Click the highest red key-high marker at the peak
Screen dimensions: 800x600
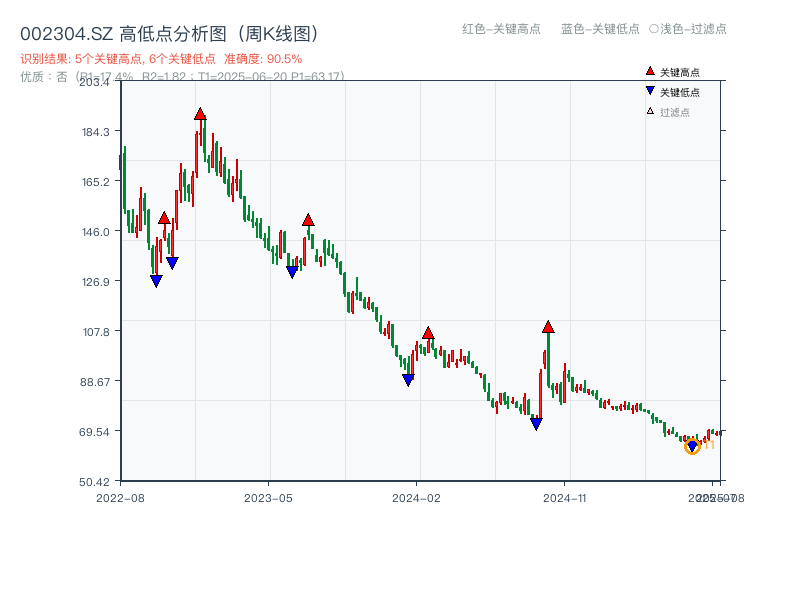(199, 113)
